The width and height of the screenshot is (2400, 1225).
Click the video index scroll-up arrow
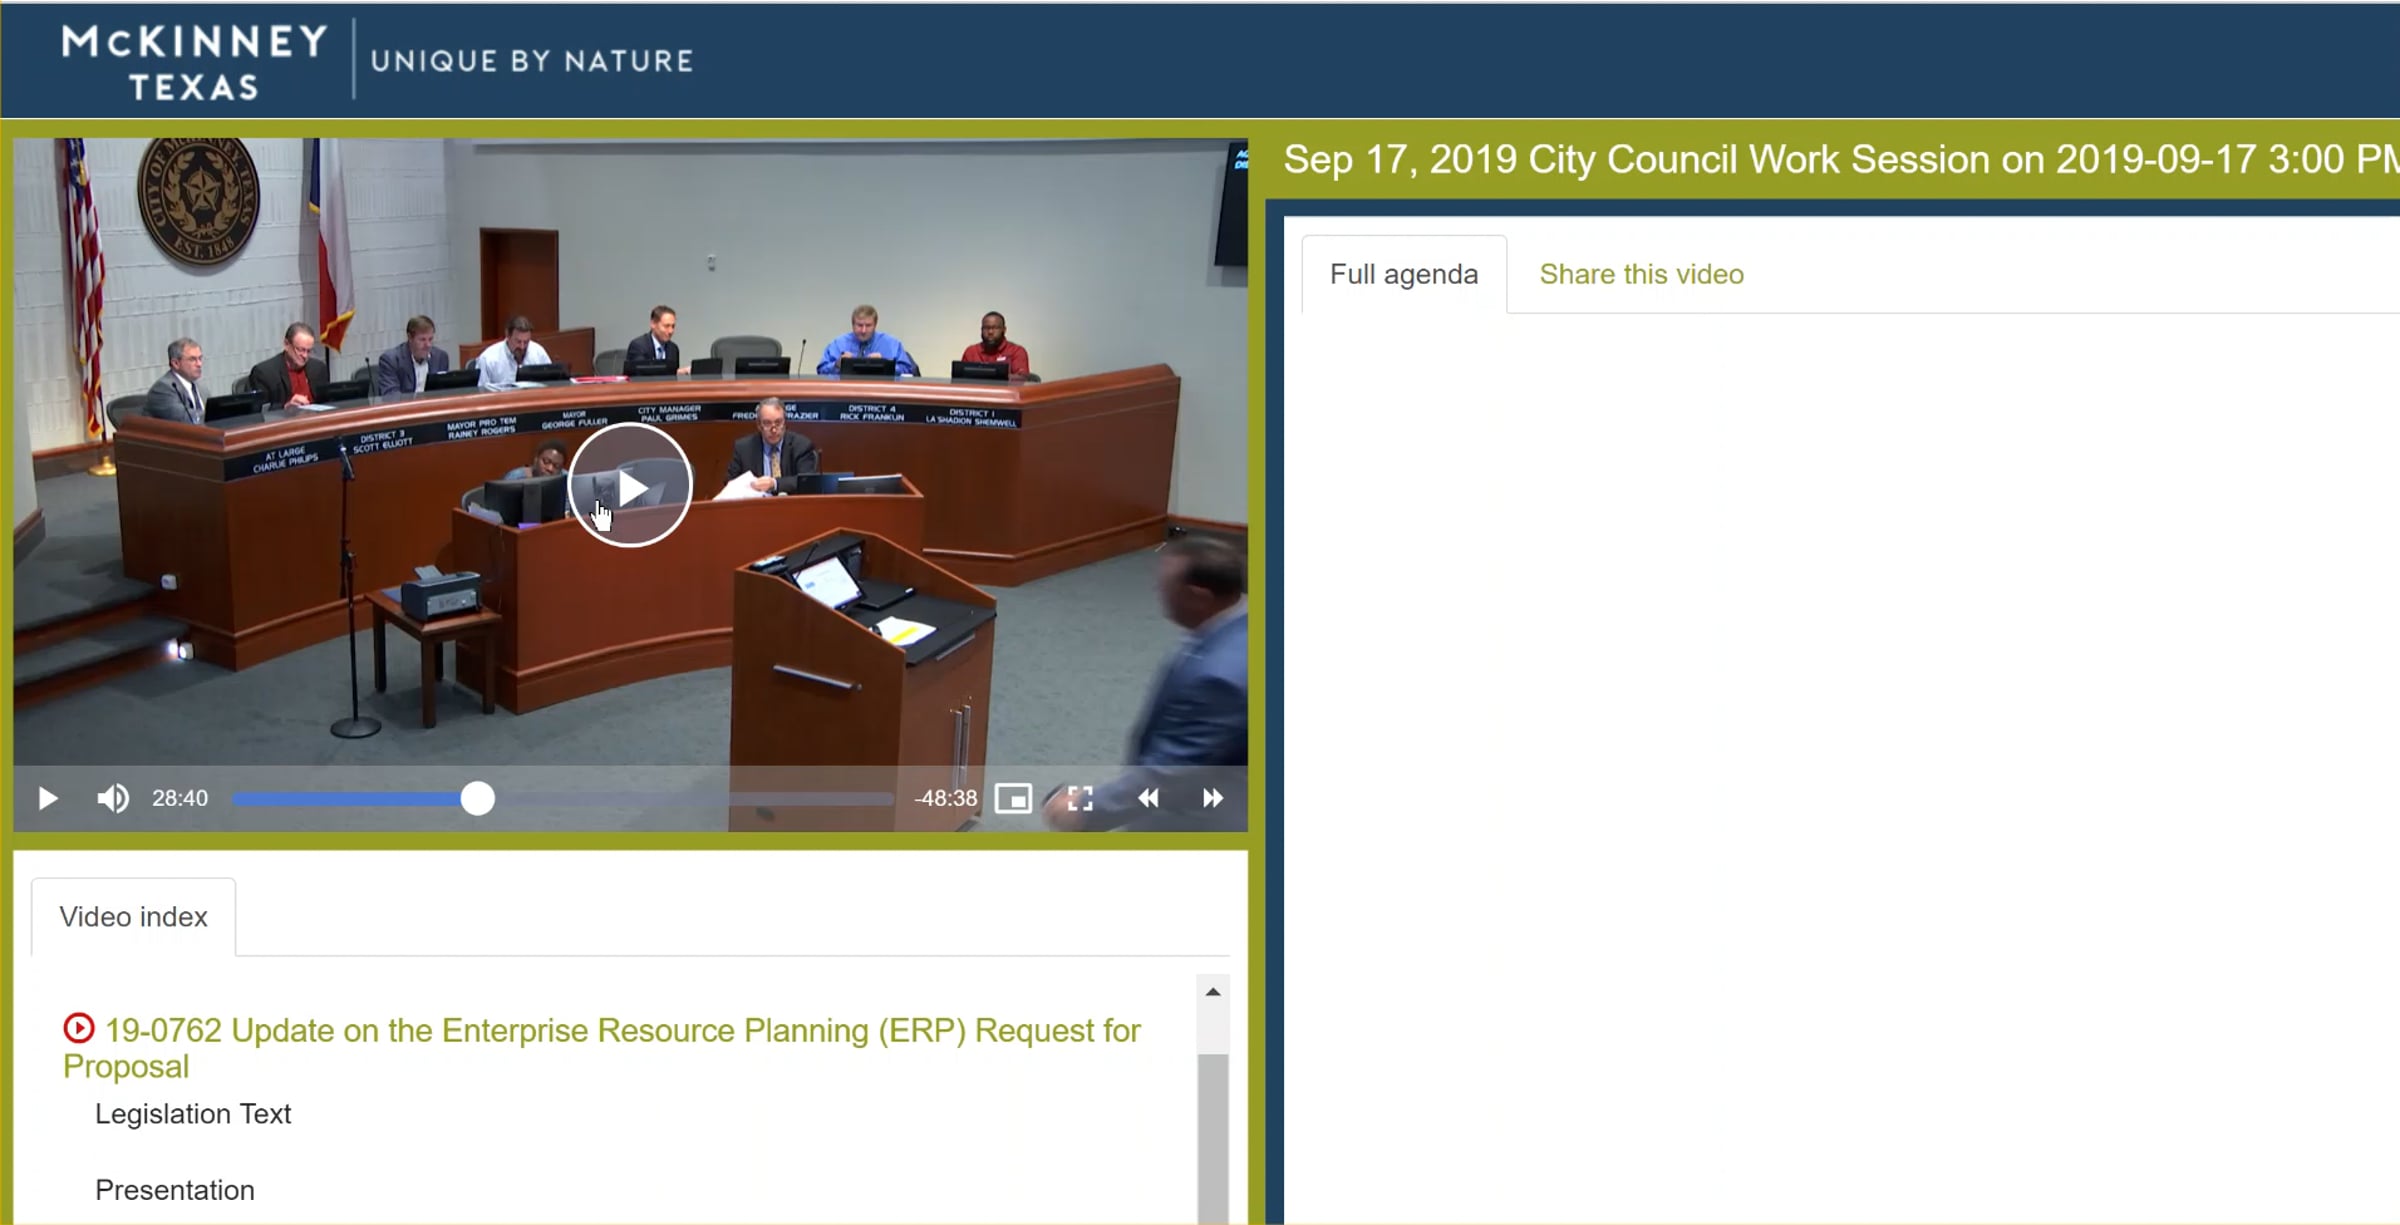1213,992
